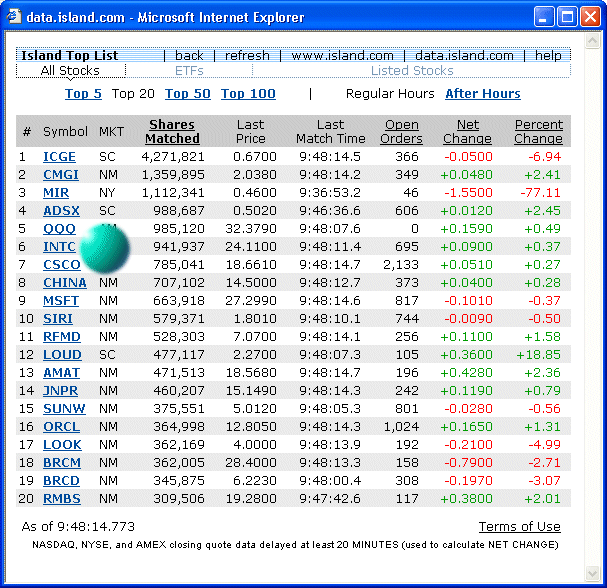The image size is (607, 588).
Task: Switch to the ETFs tab
Action: coord(189,70)
